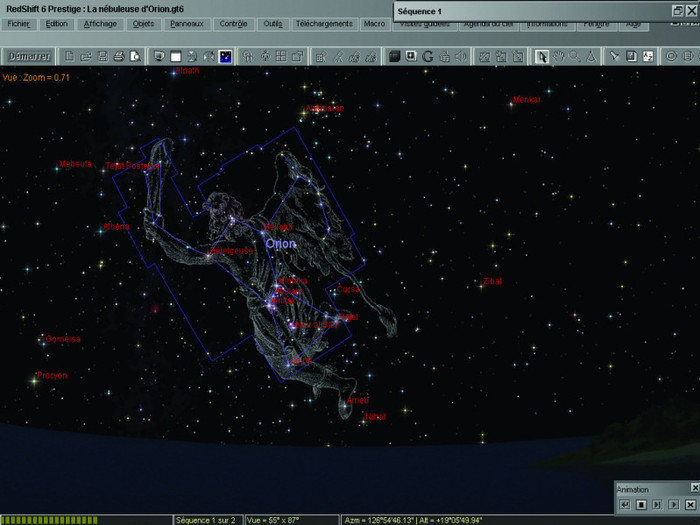Select the highlighted starry sky view icon
Viewport: 700px width, 525px height.
tap(225, 57)
